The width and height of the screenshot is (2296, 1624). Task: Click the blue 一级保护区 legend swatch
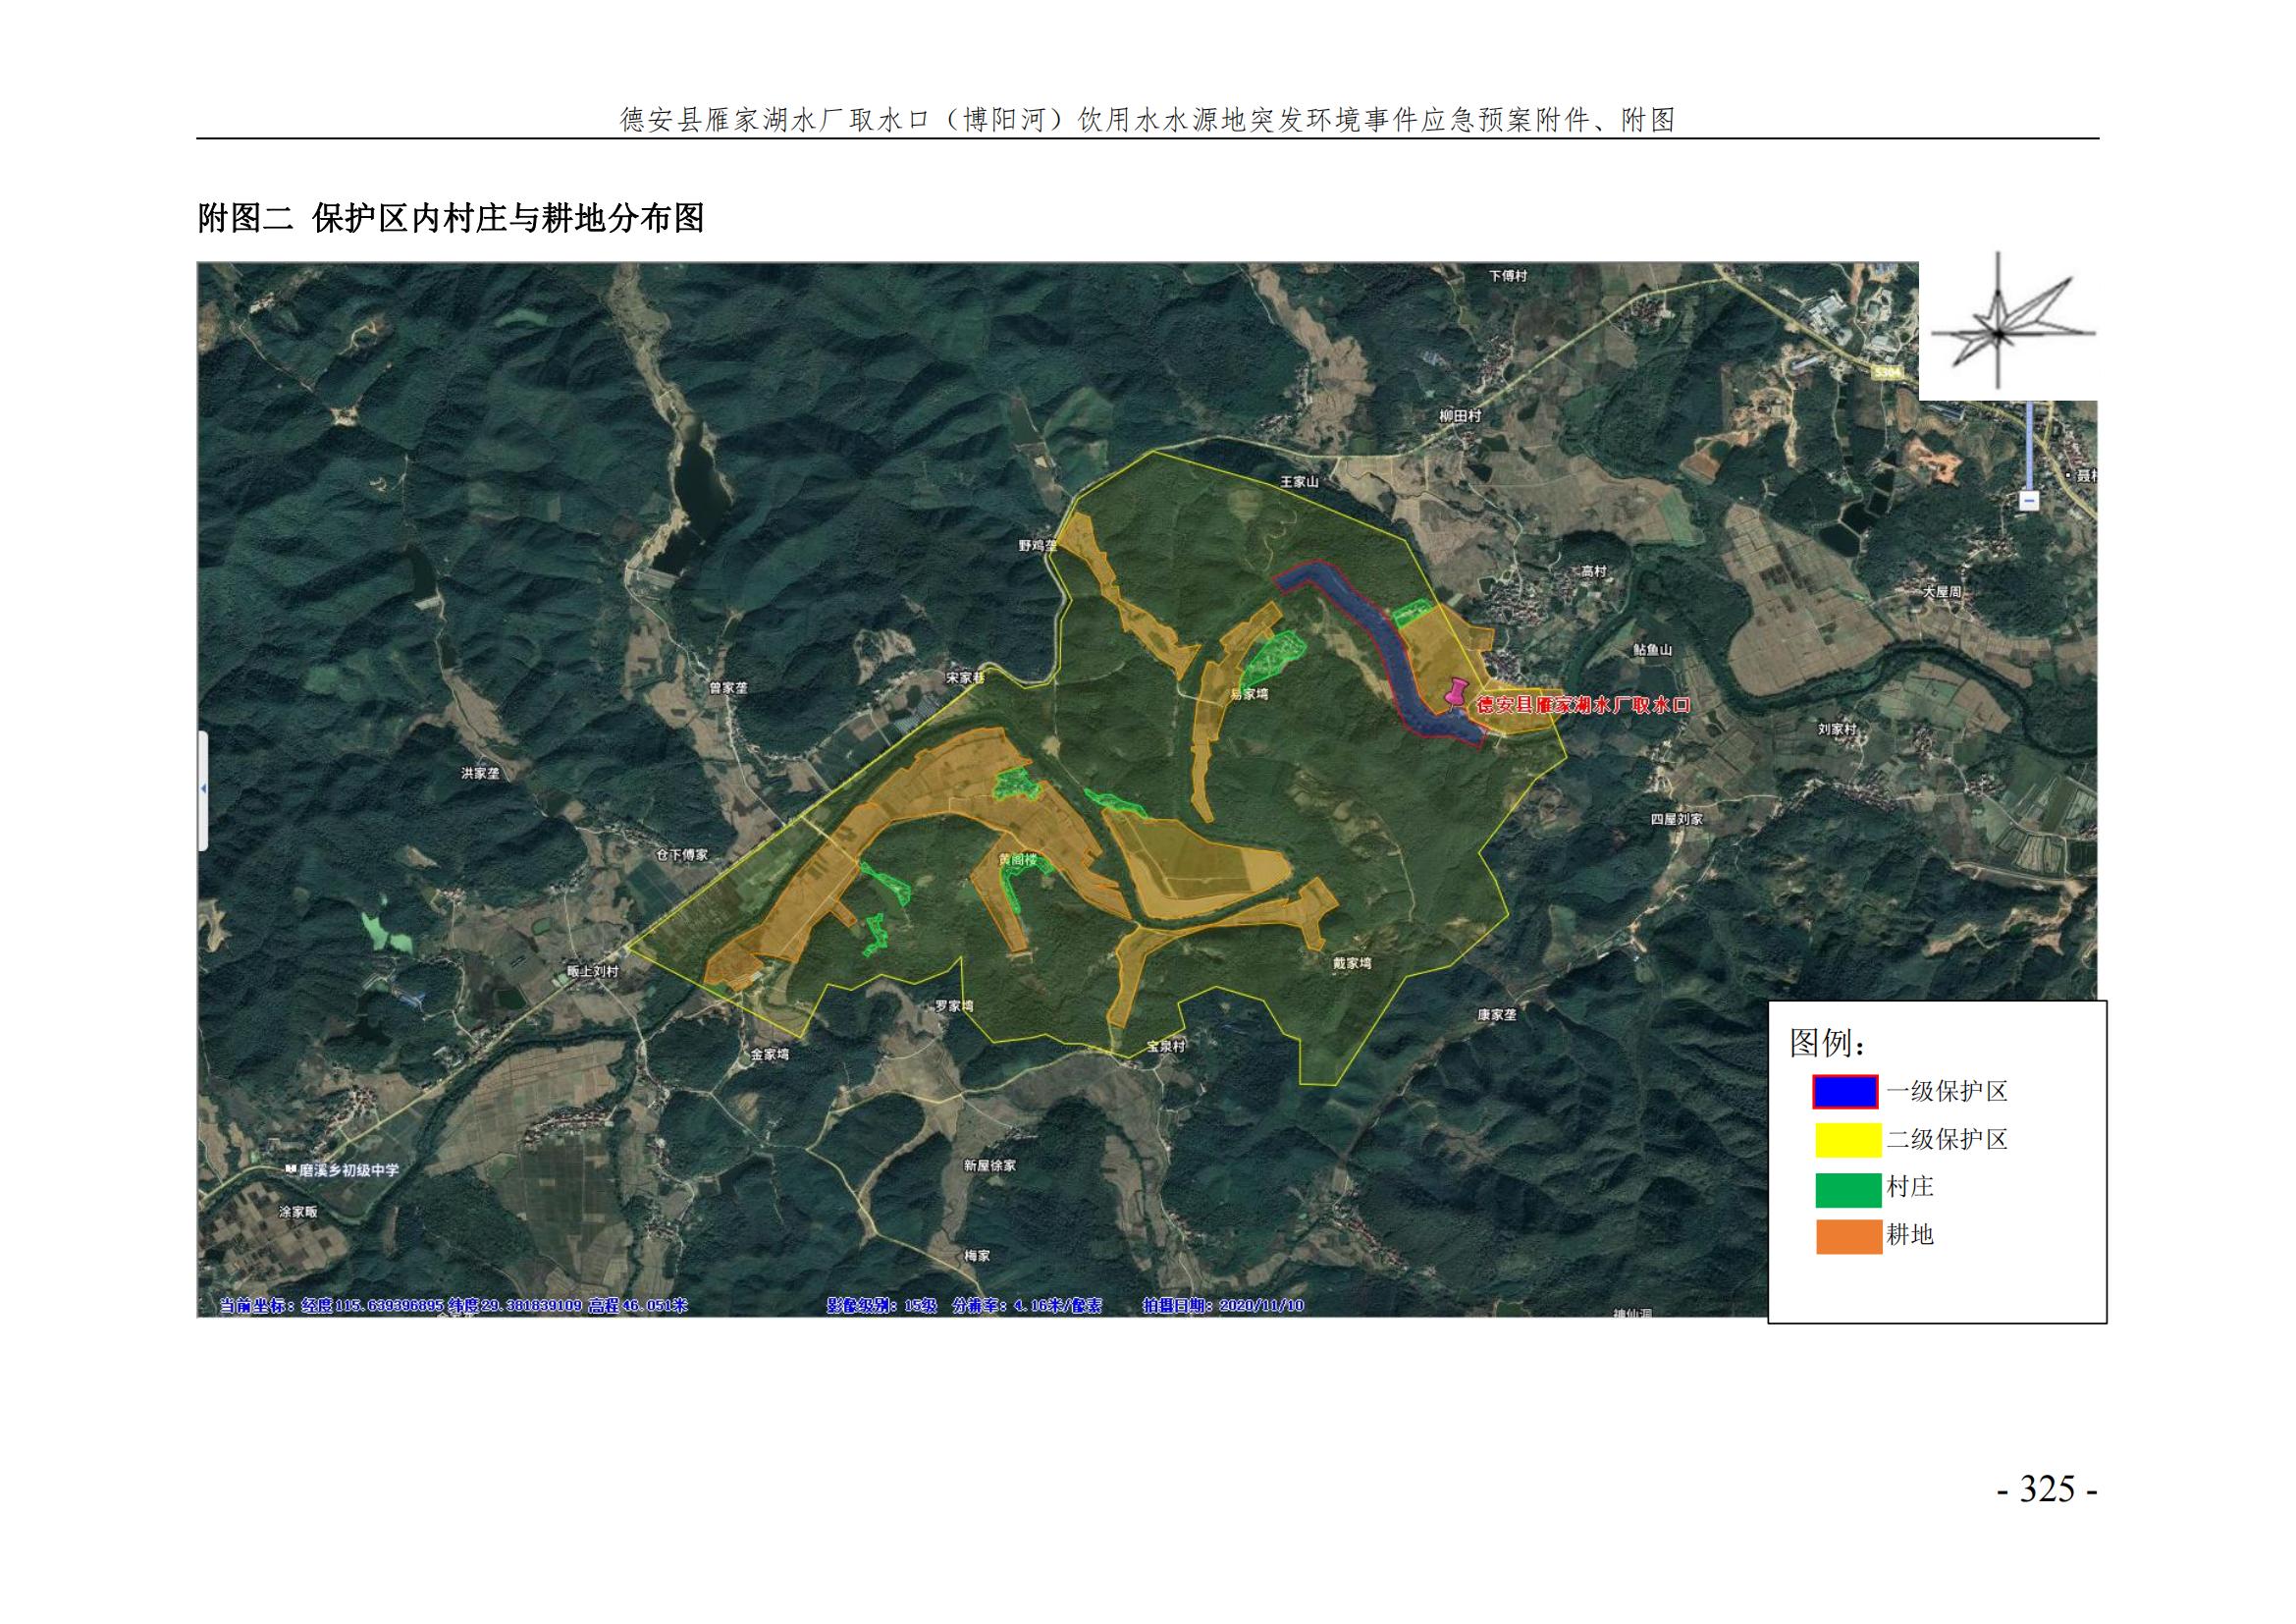click(x=1845, y=1091)
